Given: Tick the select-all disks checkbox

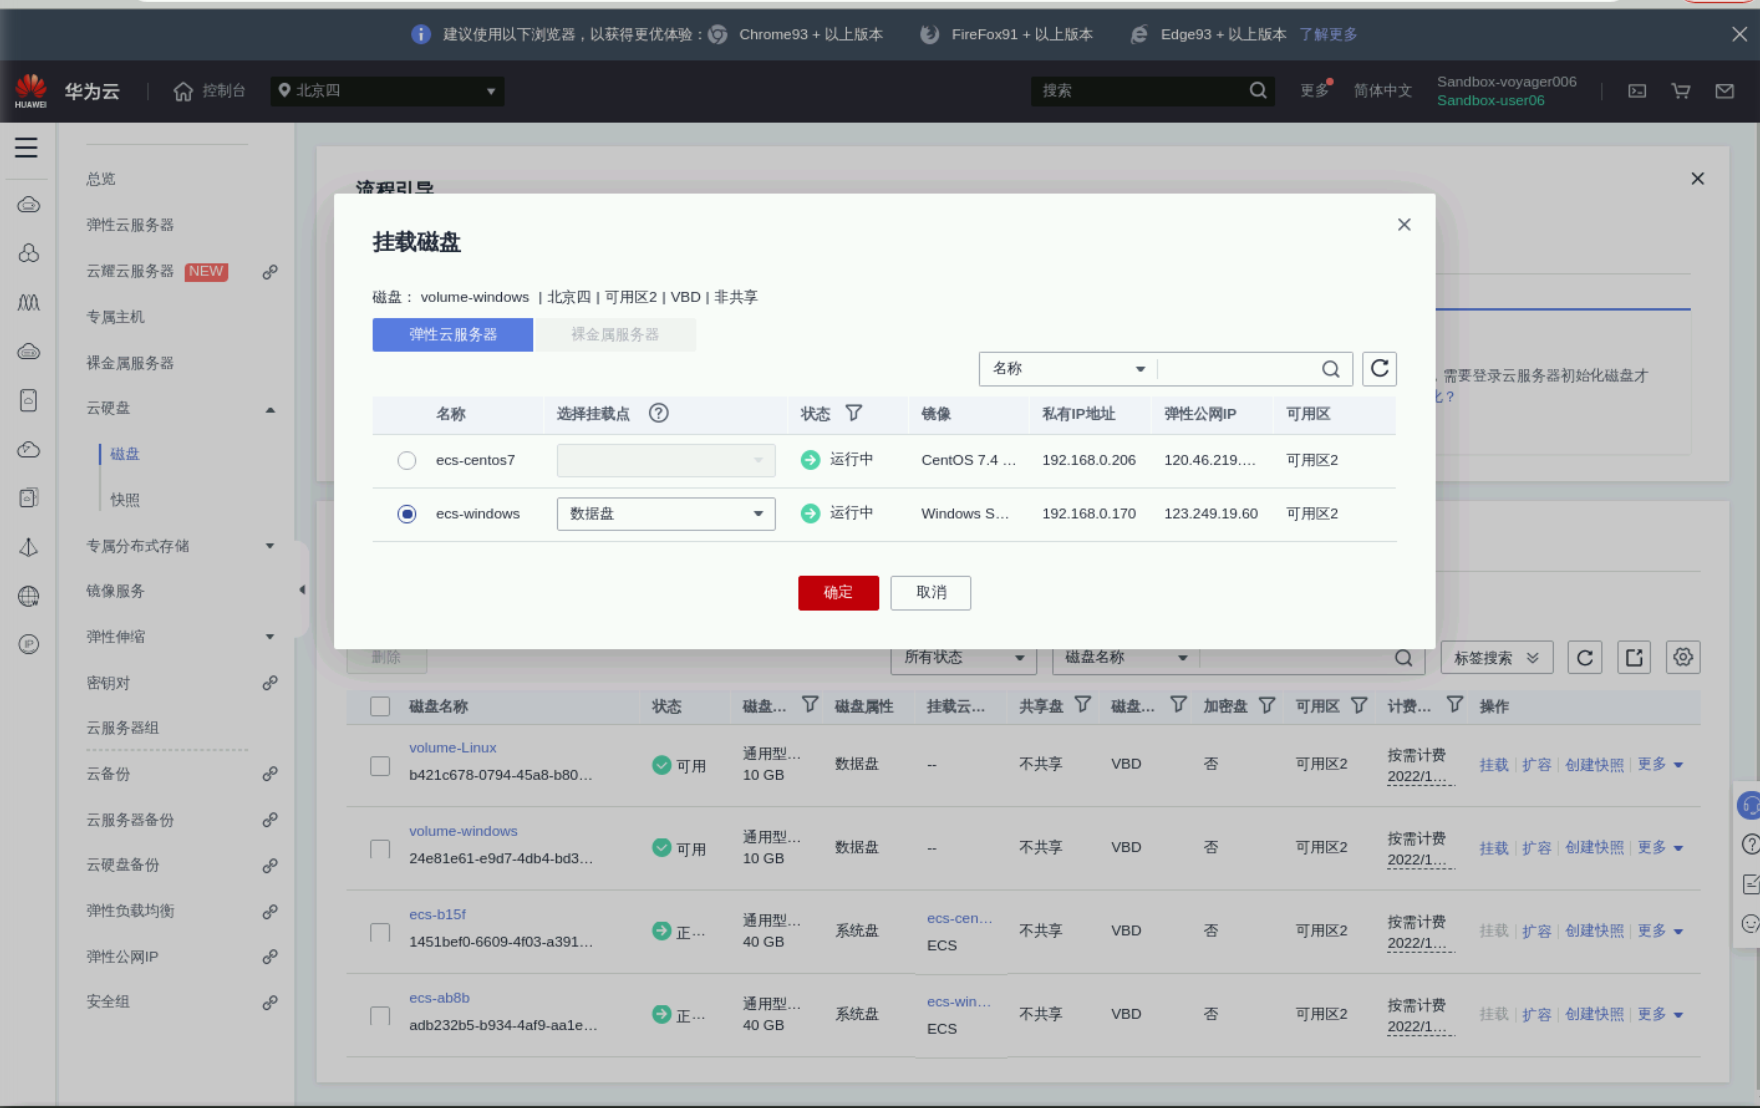Looking at the screenshot, I should click(x=380, y=706).
